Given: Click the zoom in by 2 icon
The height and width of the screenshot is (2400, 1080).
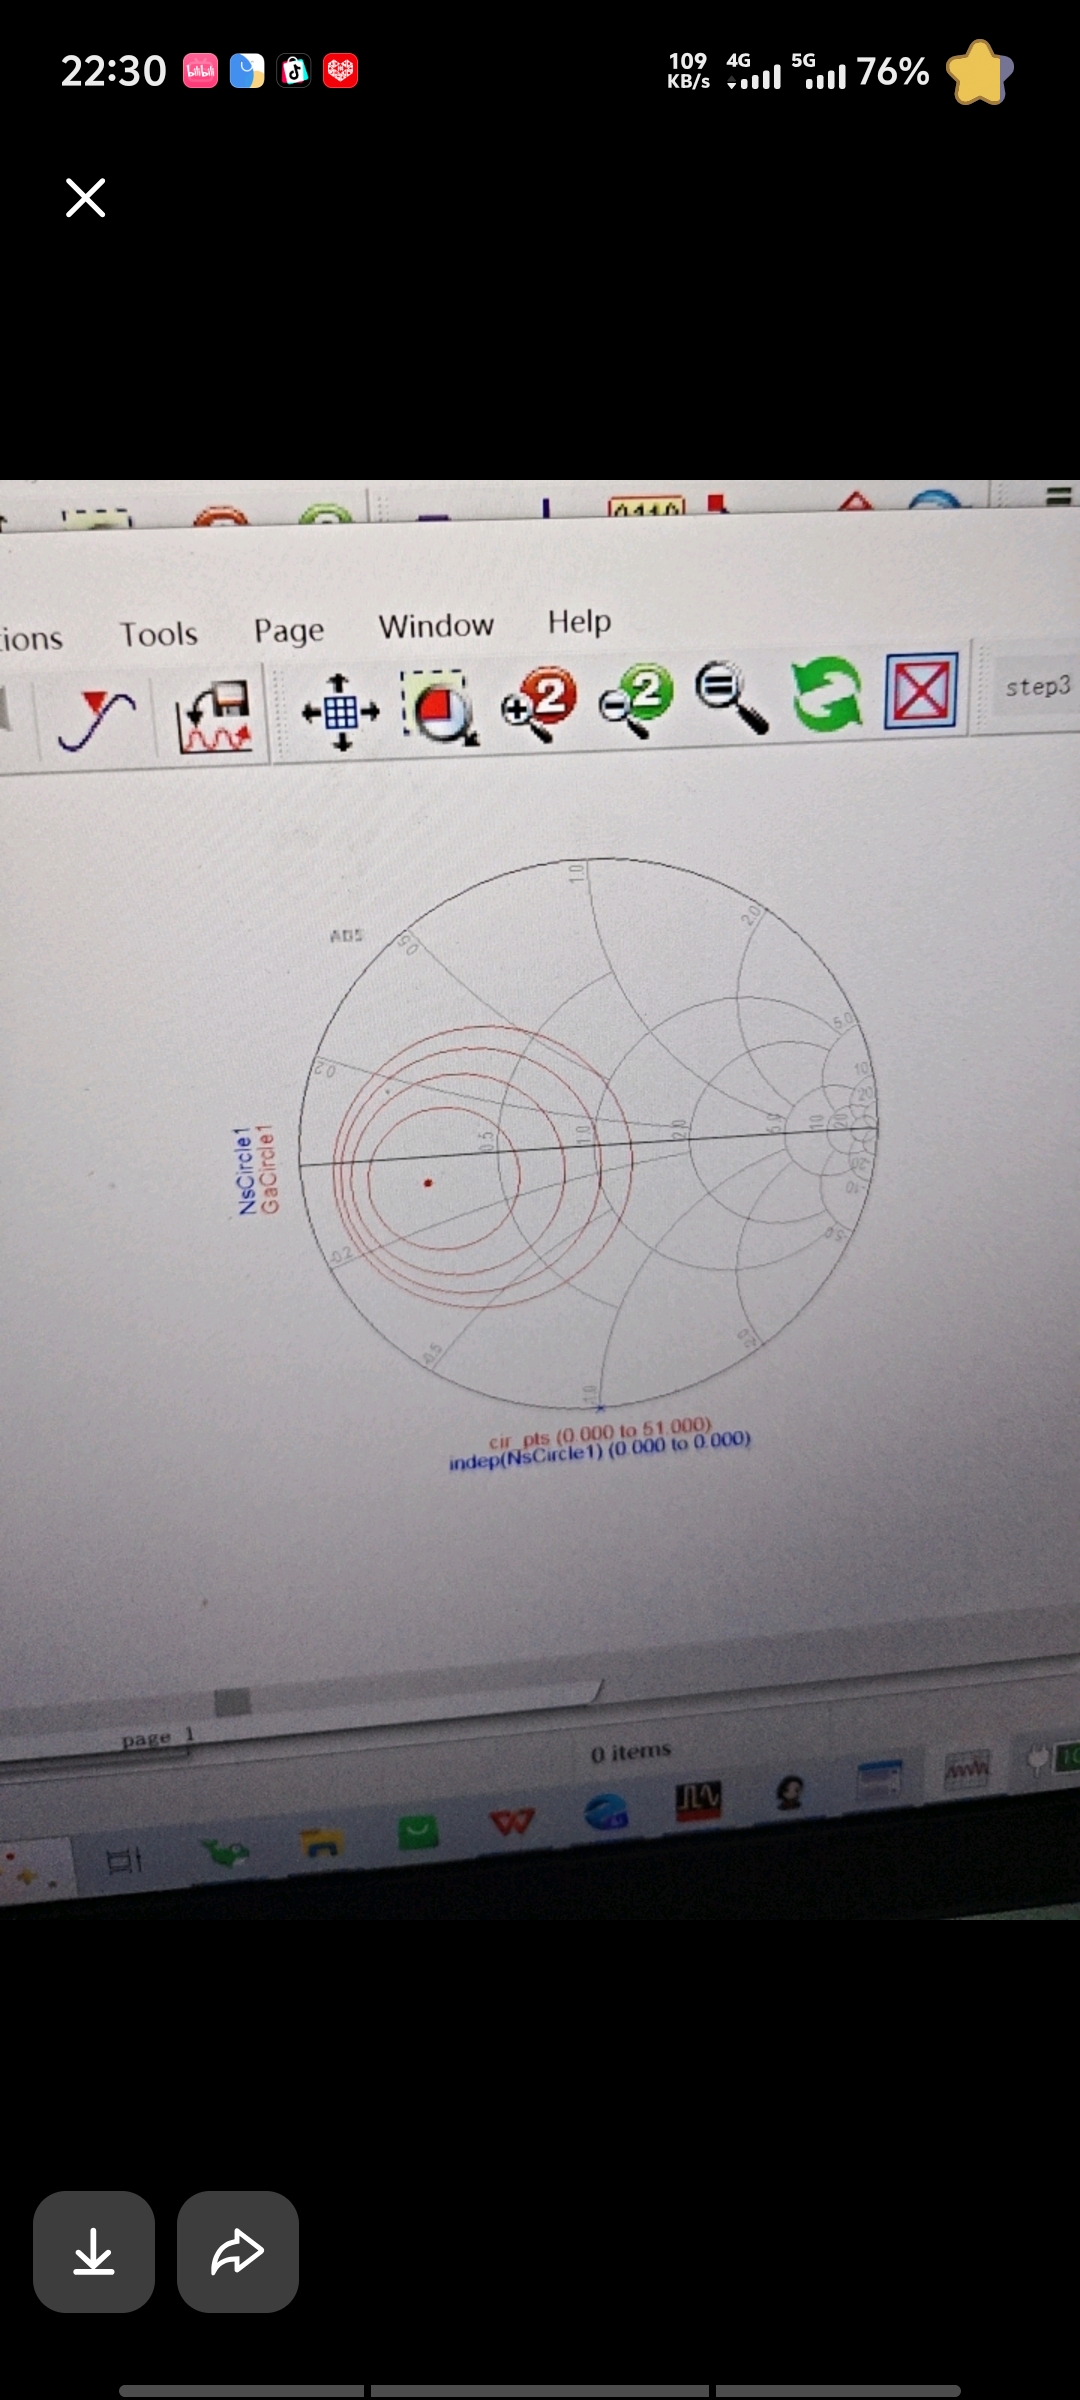Looking at the screenshot, I should coord(541,702).
